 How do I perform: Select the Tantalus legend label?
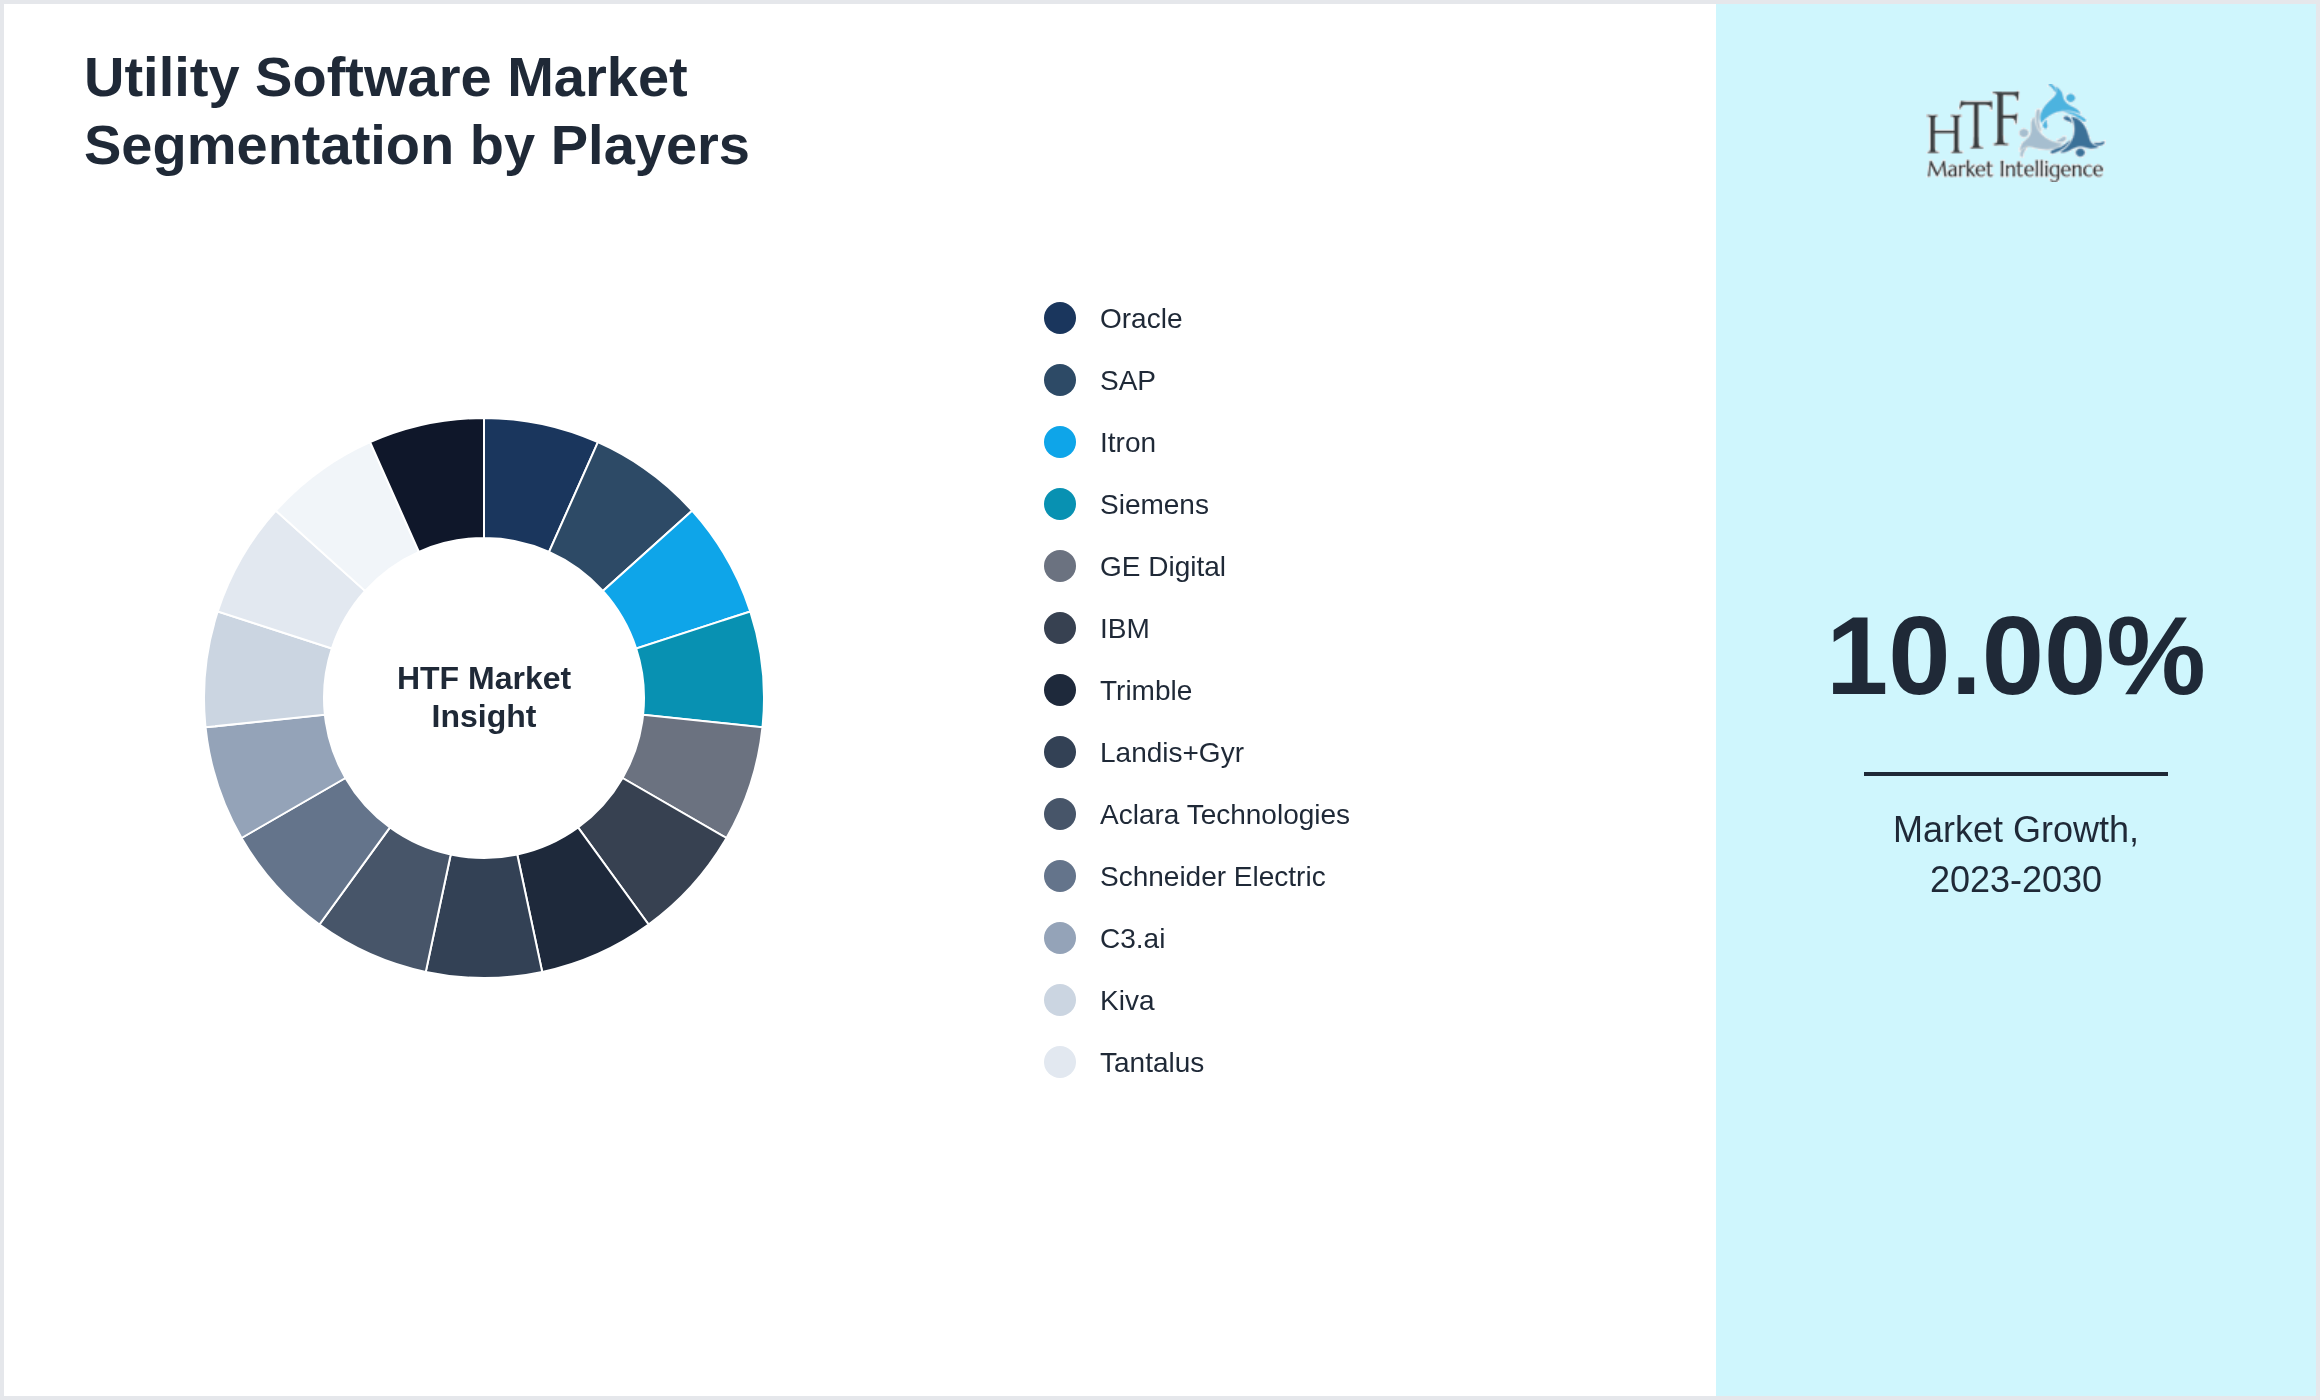pyautogui.click(x=1152, y=1062)
